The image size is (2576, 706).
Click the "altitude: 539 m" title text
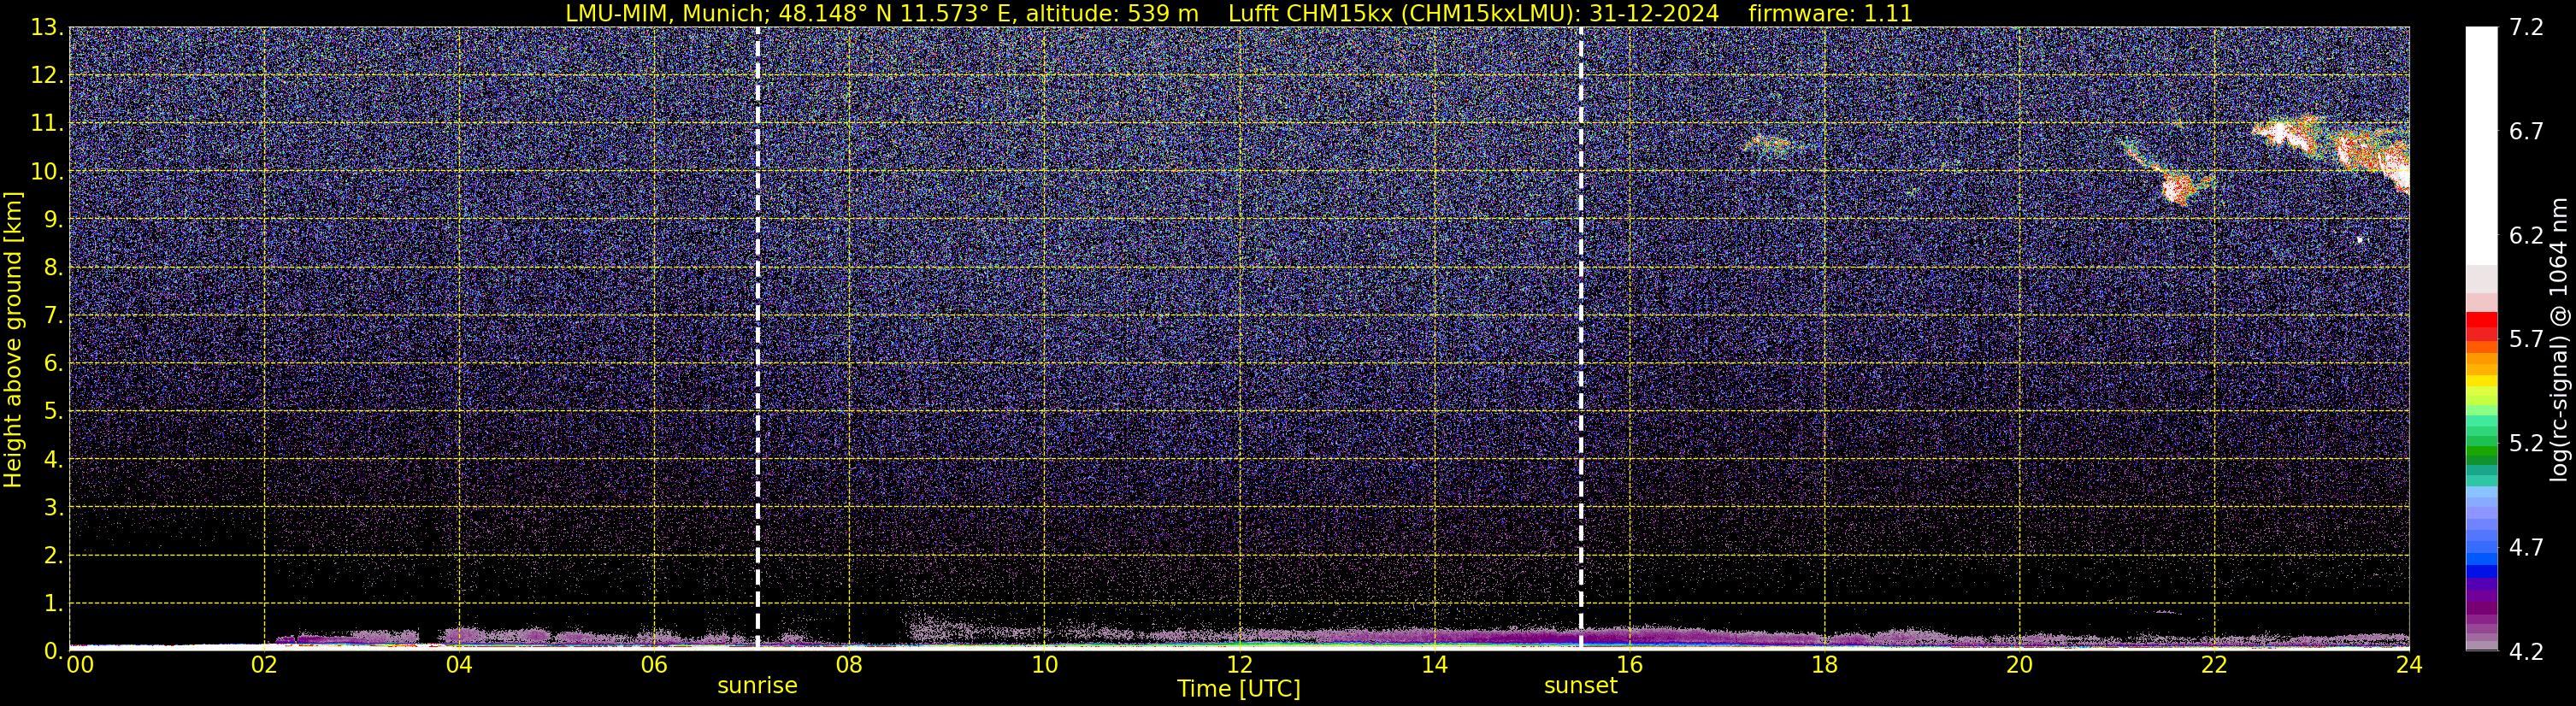pyautogui.click(x=1112, y=13)
